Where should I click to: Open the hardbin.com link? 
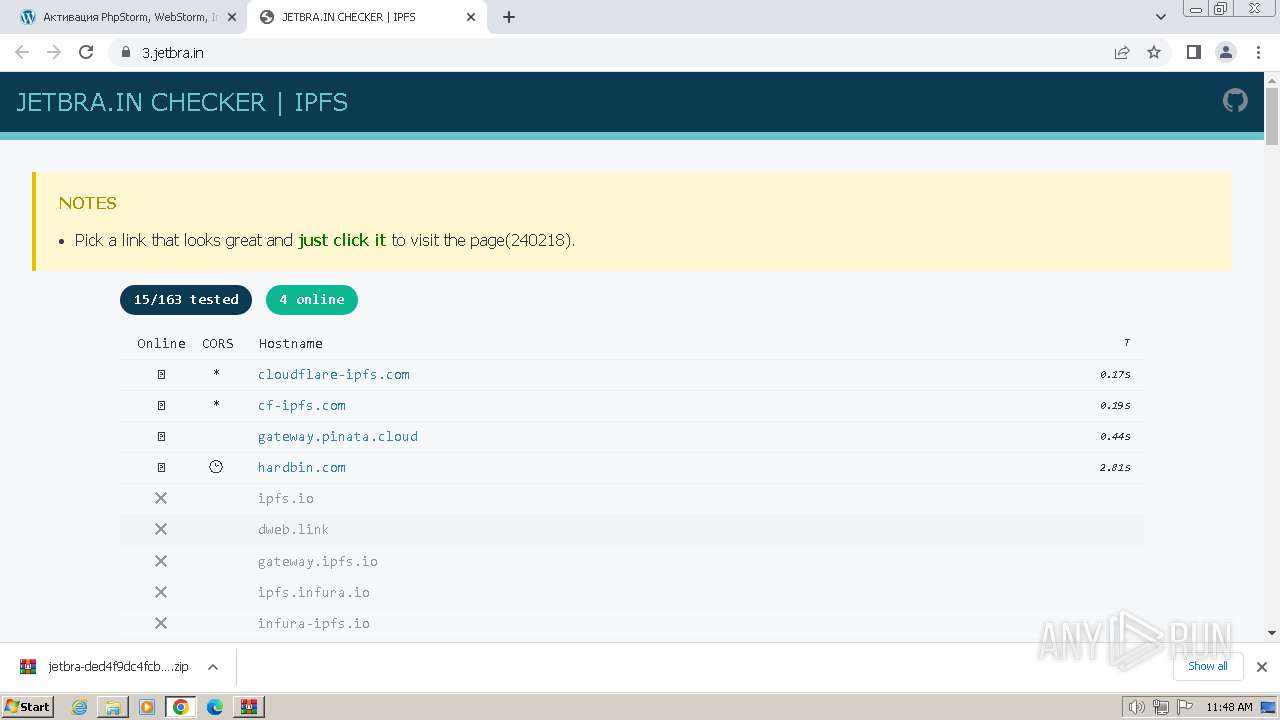[302, 467]
